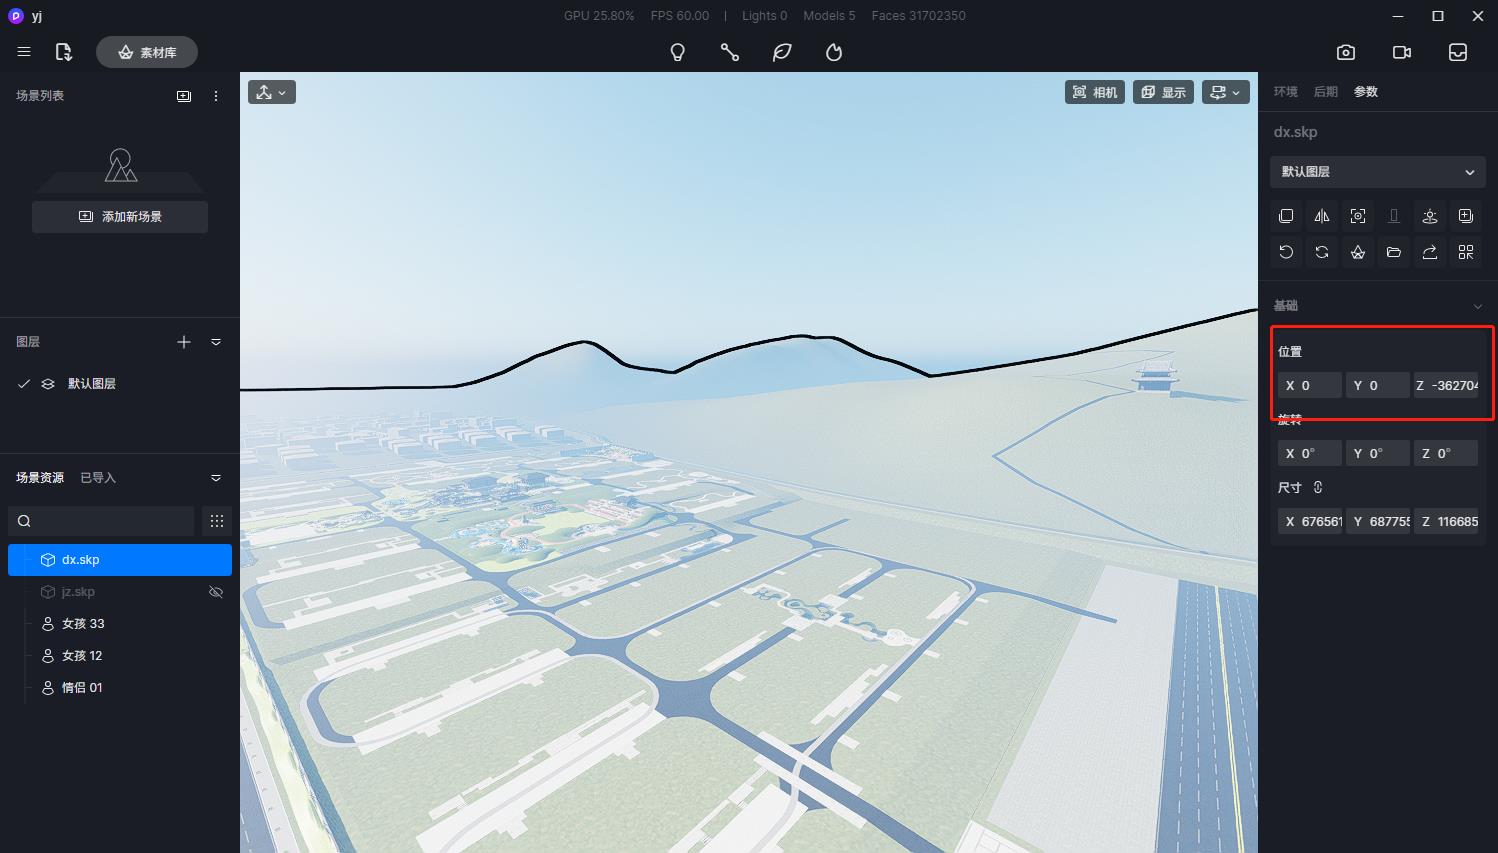The image size is (1498, 853).
Task: Open the viewport view options dropdown
Action: coord(1226,92)
